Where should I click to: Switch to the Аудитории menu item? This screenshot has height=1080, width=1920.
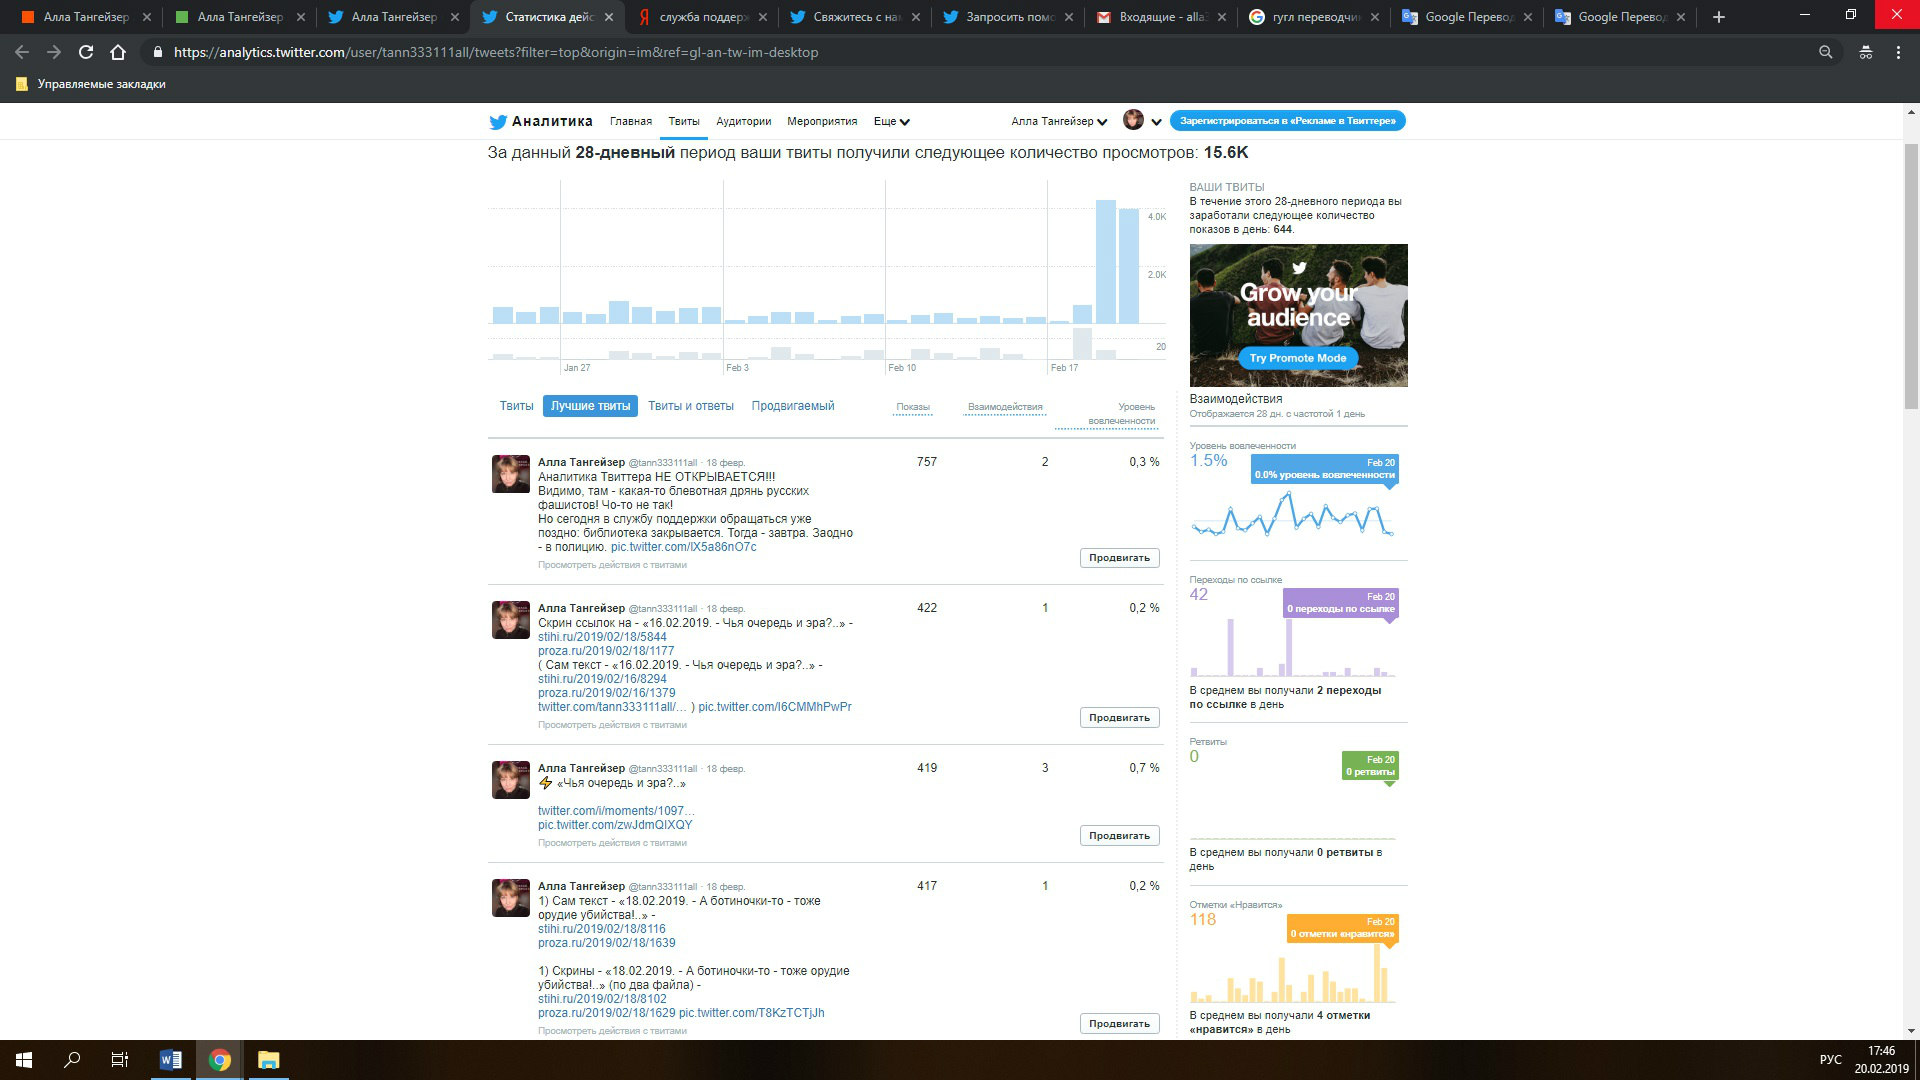[743, 122]
